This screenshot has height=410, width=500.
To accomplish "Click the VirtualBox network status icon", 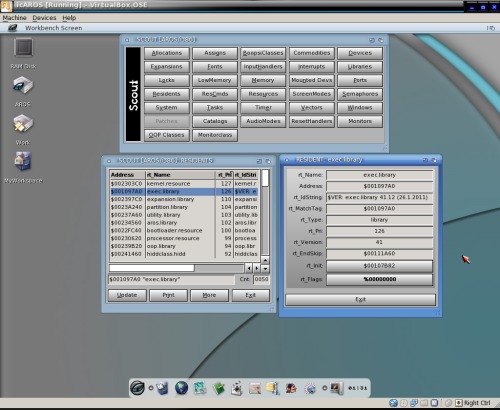I will pos(414,403).
